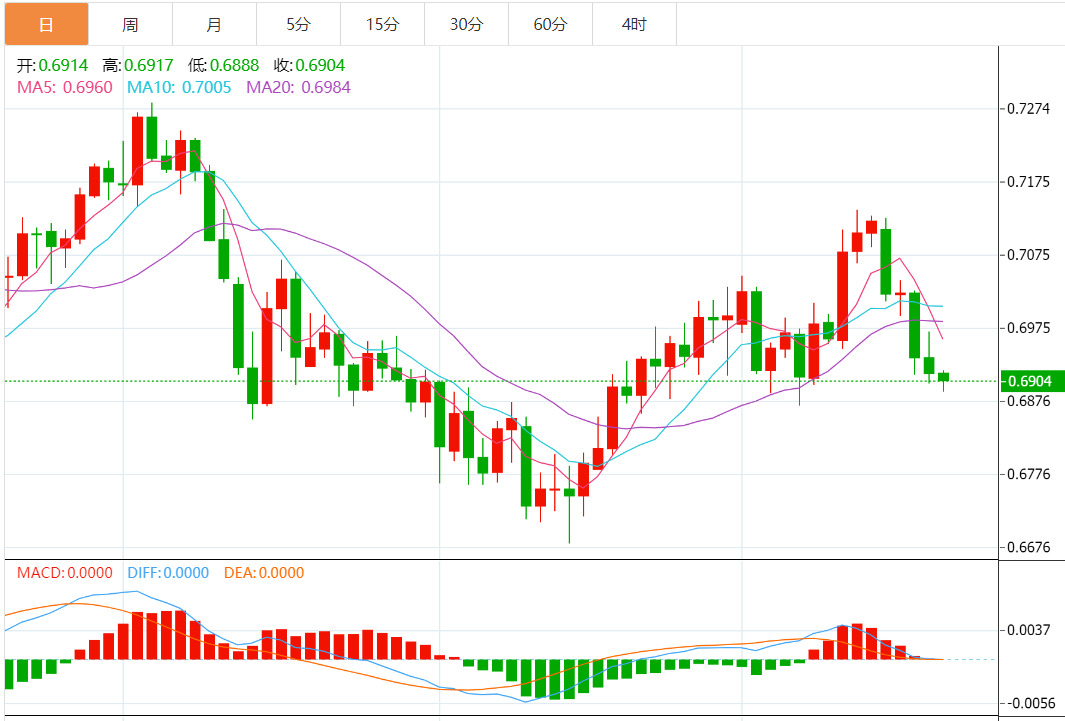Image resolution: width=1065 pixels, height=721 pixels.
Task: Click the 收:0.6904 close price value
Action: coord(310,66)
